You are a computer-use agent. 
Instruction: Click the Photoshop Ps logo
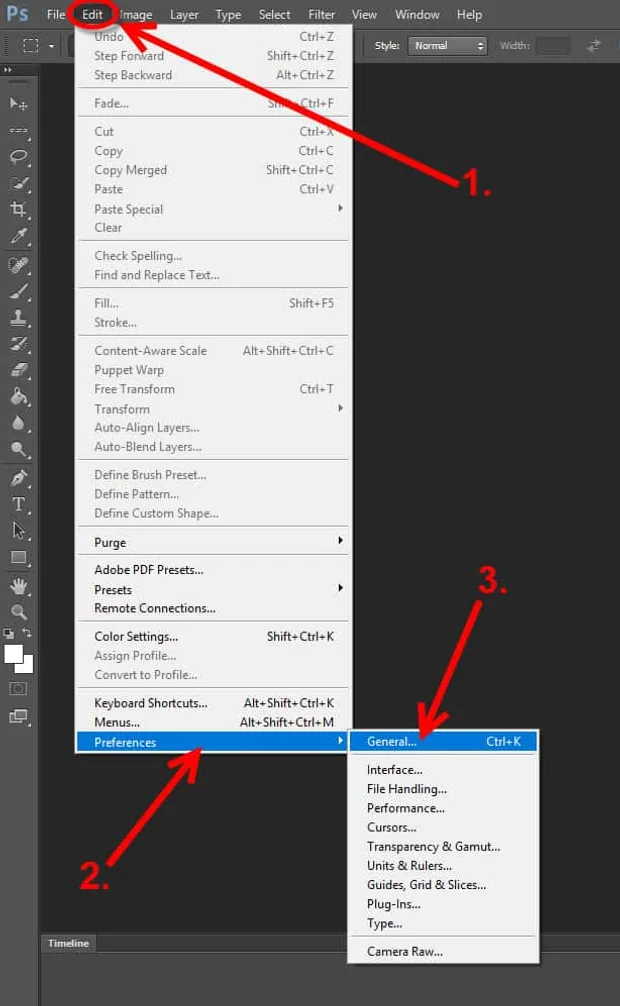(x=17, y=13)
